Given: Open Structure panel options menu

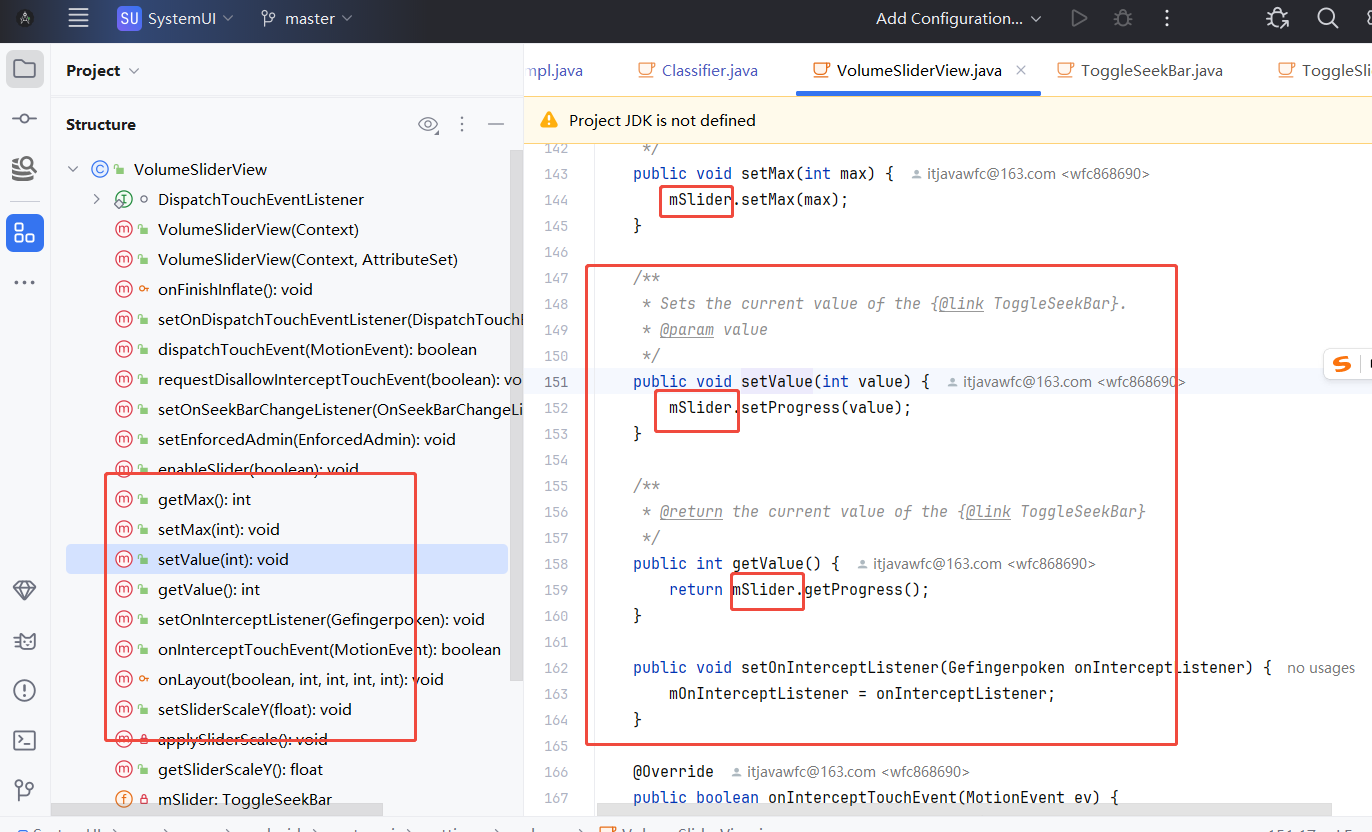Looking at the screenshot, I should 462,124.
